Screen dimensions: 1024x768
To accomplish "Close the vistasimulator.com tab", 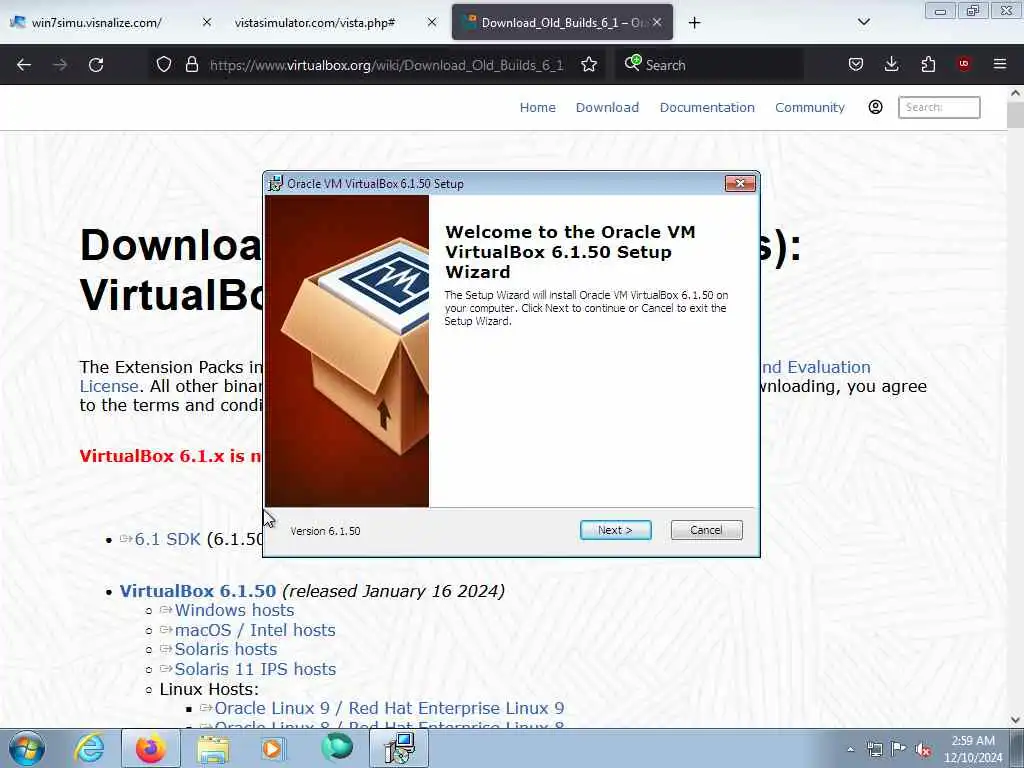I will pos(432,22).
